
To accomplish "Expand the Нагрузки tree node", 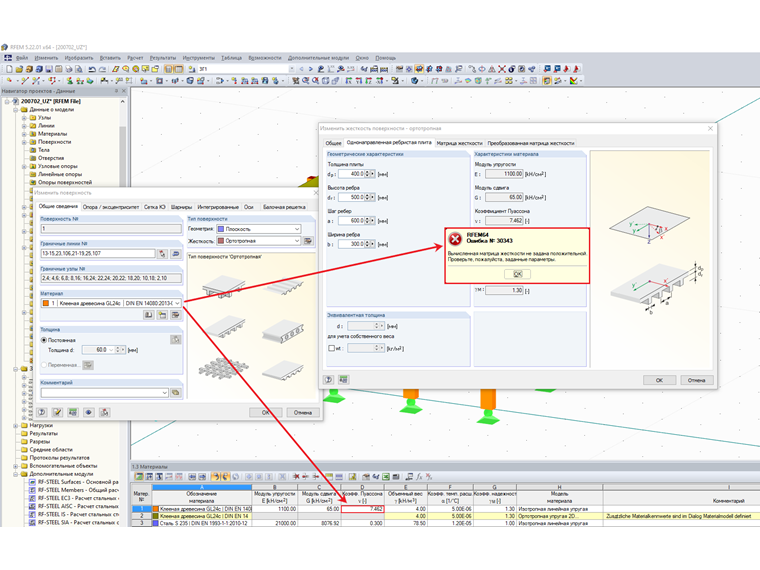I will point(16,425).
